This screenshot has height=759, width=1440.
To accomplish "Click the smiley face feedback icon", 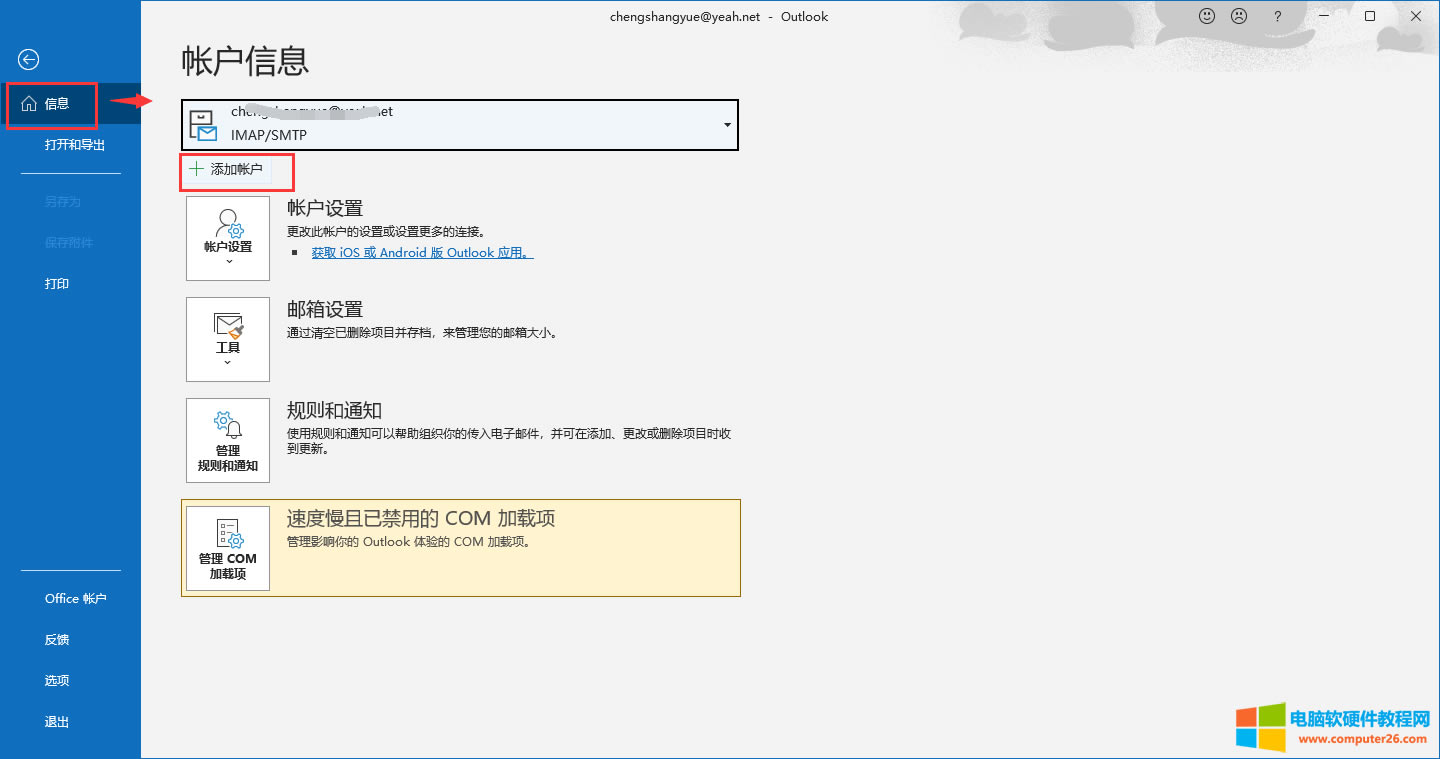I will [1206, 16].
